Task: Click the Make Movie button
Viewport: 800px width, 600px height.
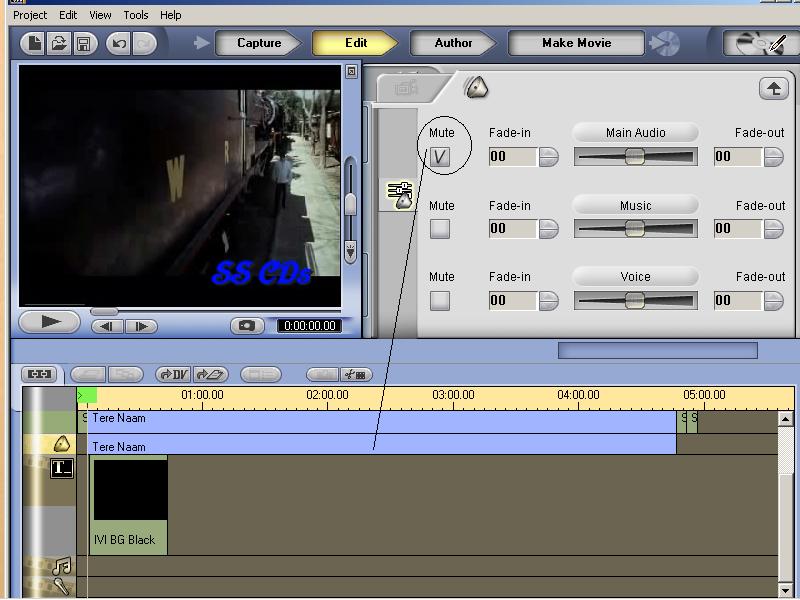Action: (577, 43)
